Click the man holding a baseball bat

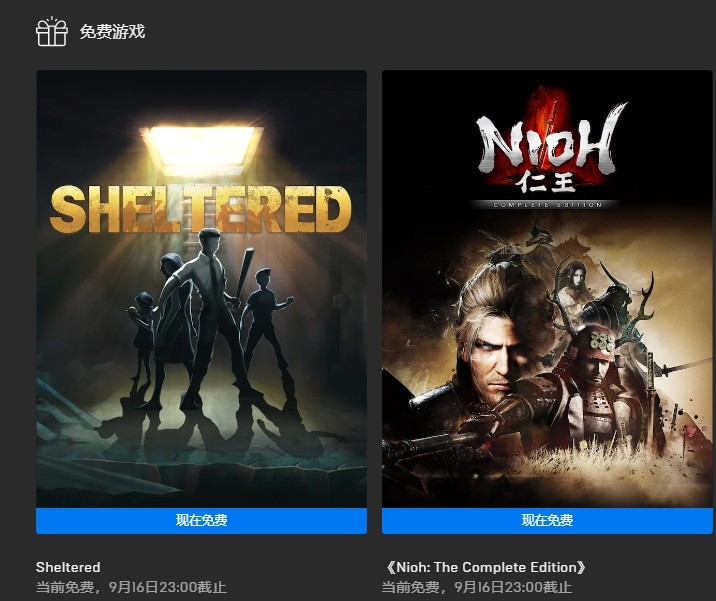click(x=208, y=315)
